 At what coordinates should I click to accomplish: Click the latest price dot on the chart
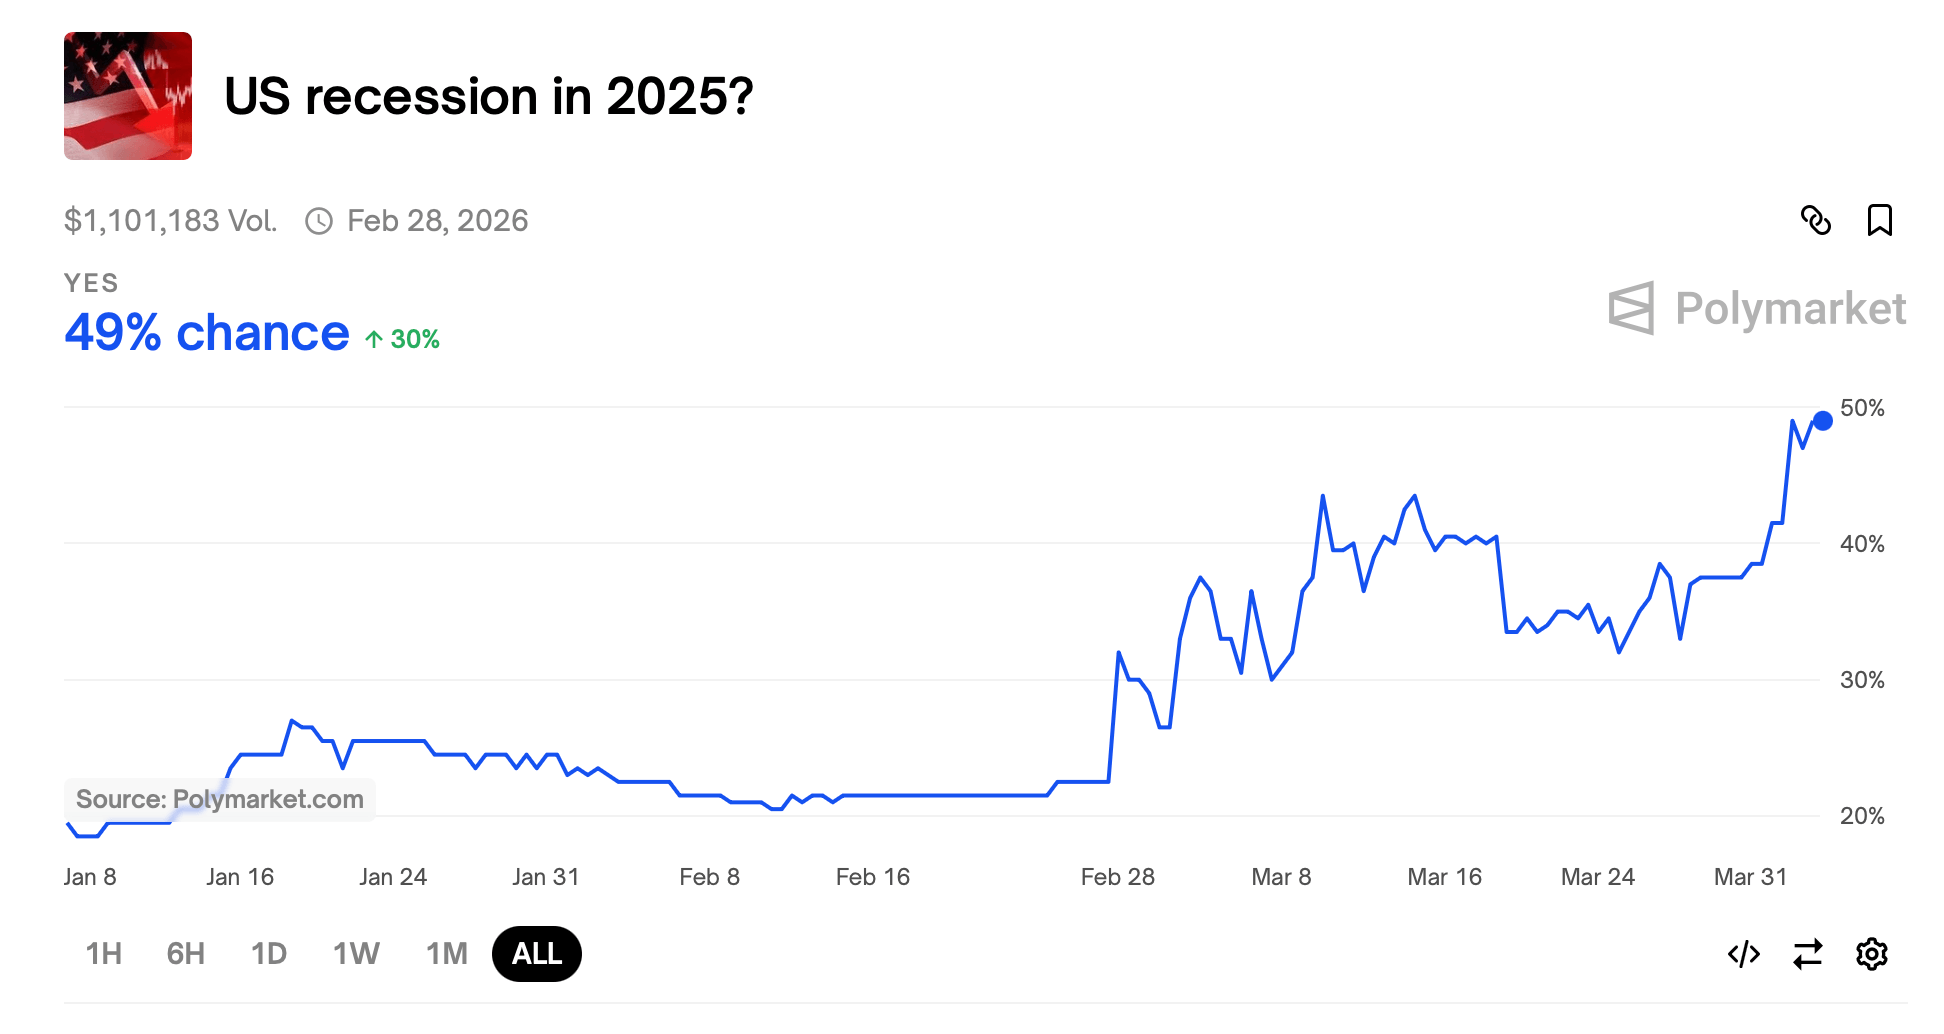coord(1823,420)
